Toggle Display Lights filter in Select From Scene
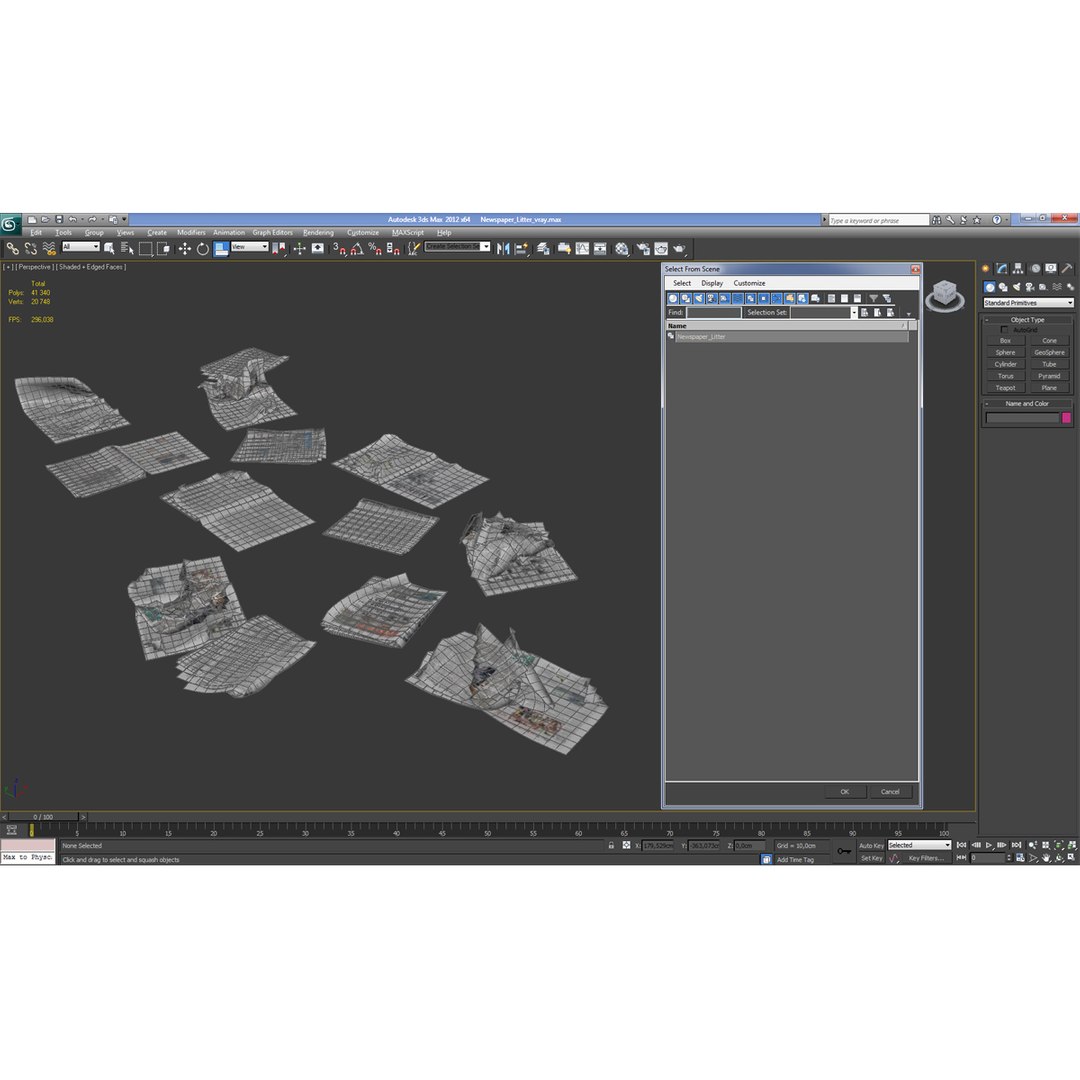Screen dimensions: 1080x1080 699,298
